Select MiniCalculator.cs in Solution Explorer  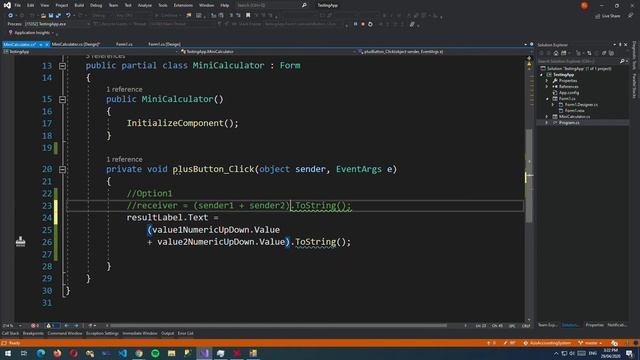(x=574, y=117)
